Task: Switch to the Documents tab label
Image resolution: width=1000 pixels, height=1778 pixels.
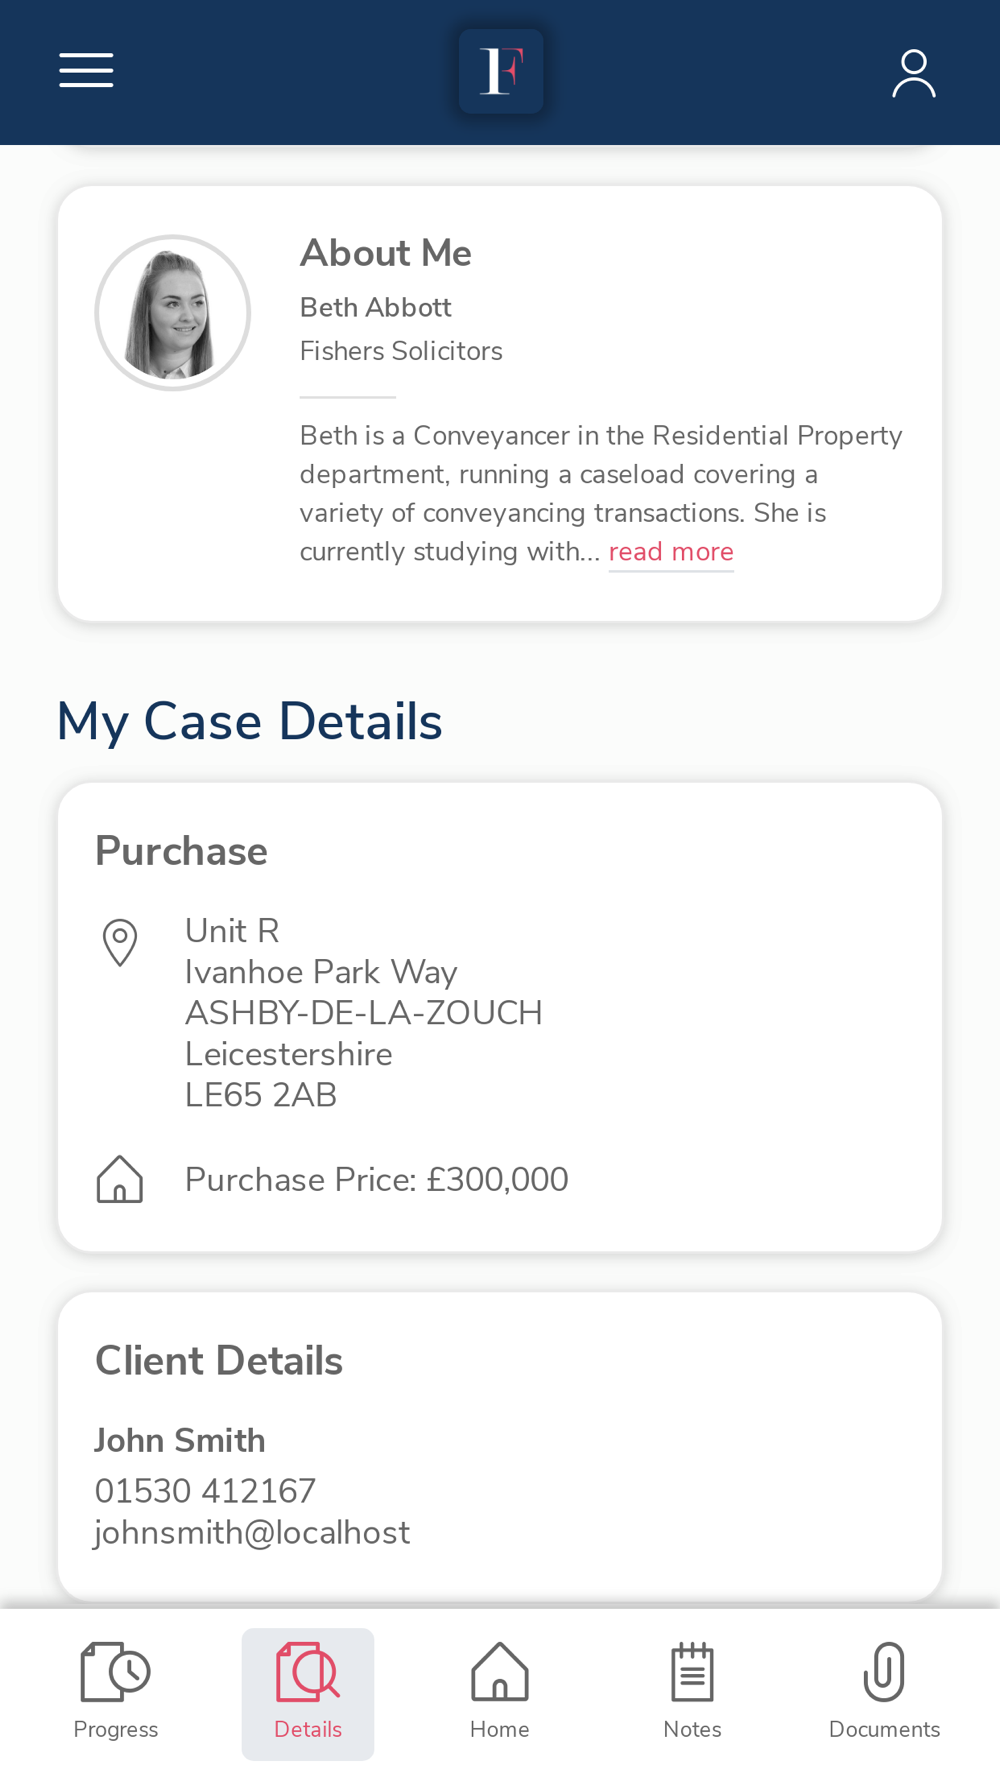Action: pos(884,1729)
